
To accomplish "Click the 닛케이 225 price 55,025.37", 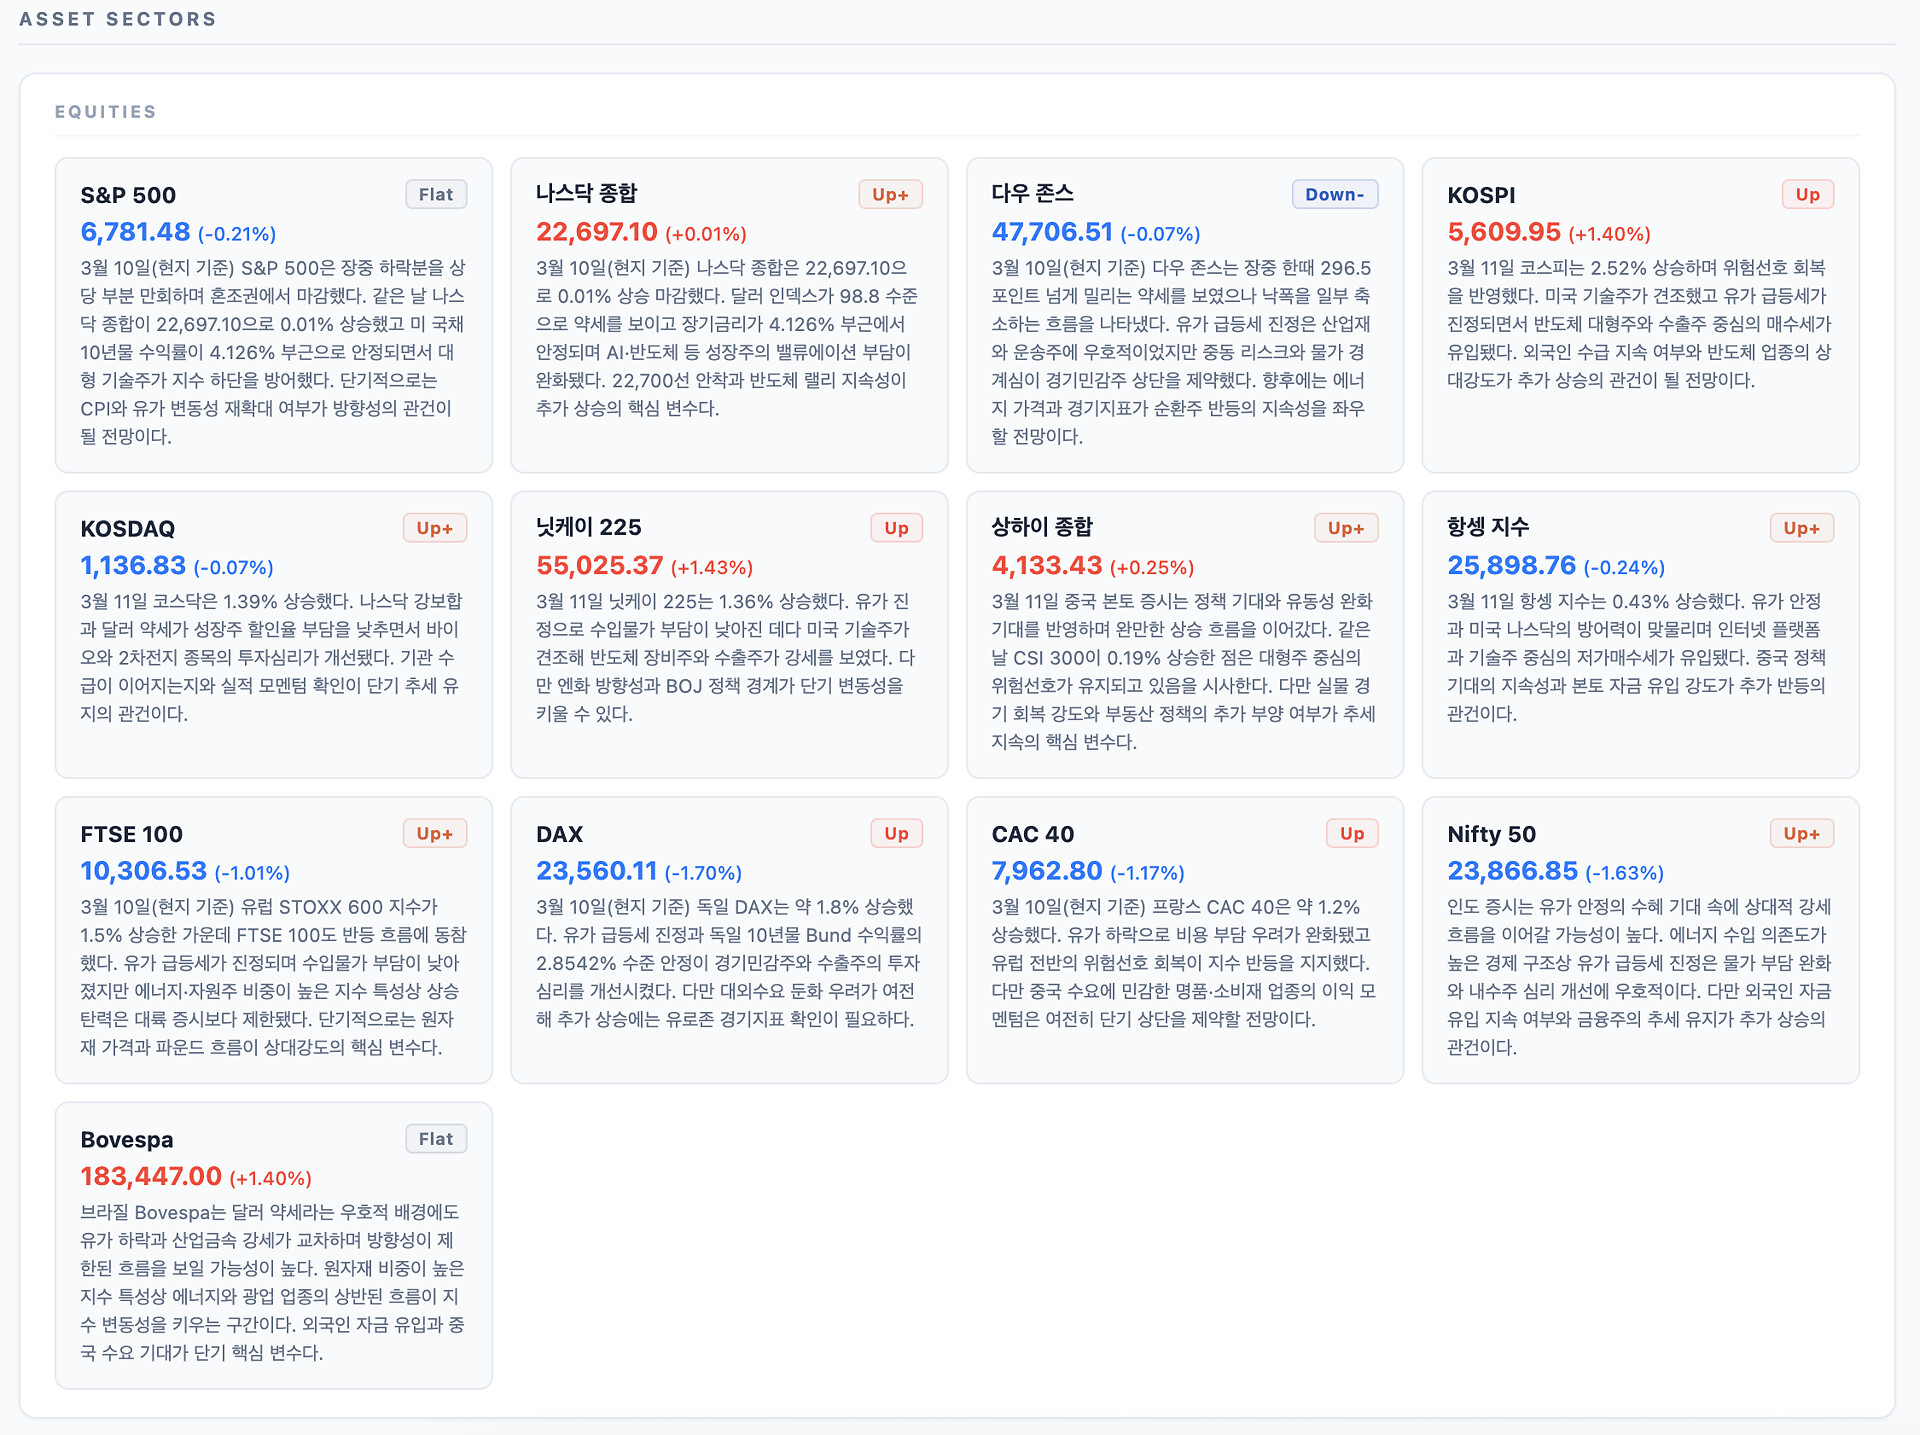I will click(x=599, y=566).
